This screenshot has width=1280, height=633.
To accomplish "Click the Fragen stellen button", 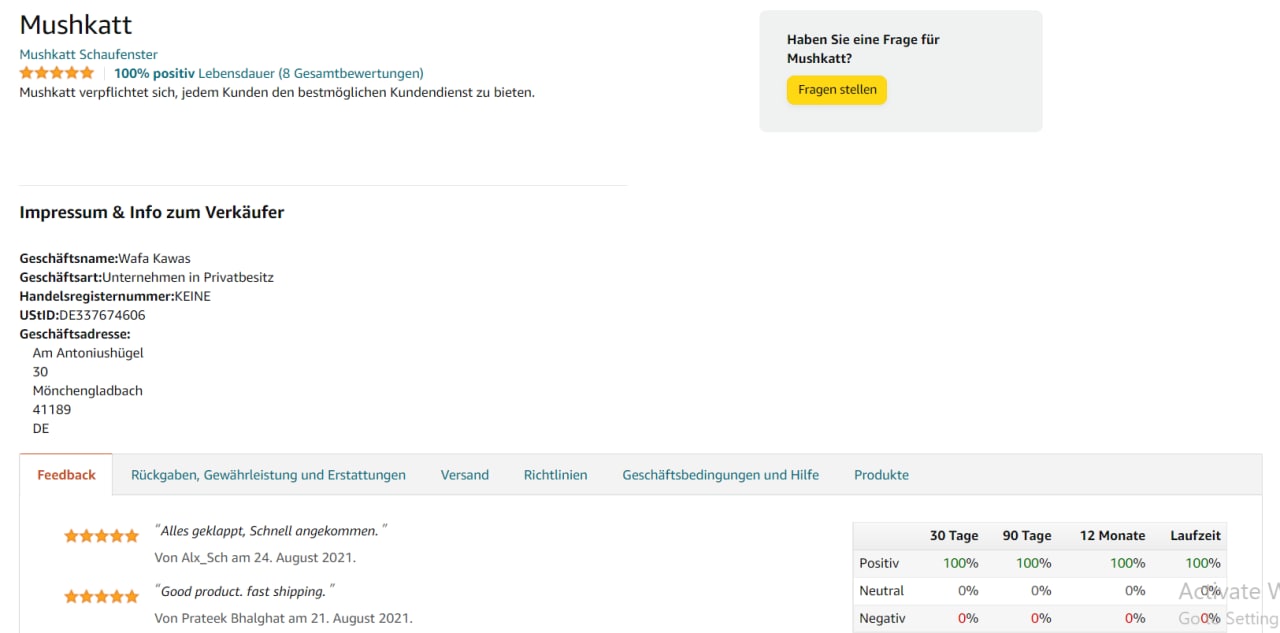I will coord(837,90).
